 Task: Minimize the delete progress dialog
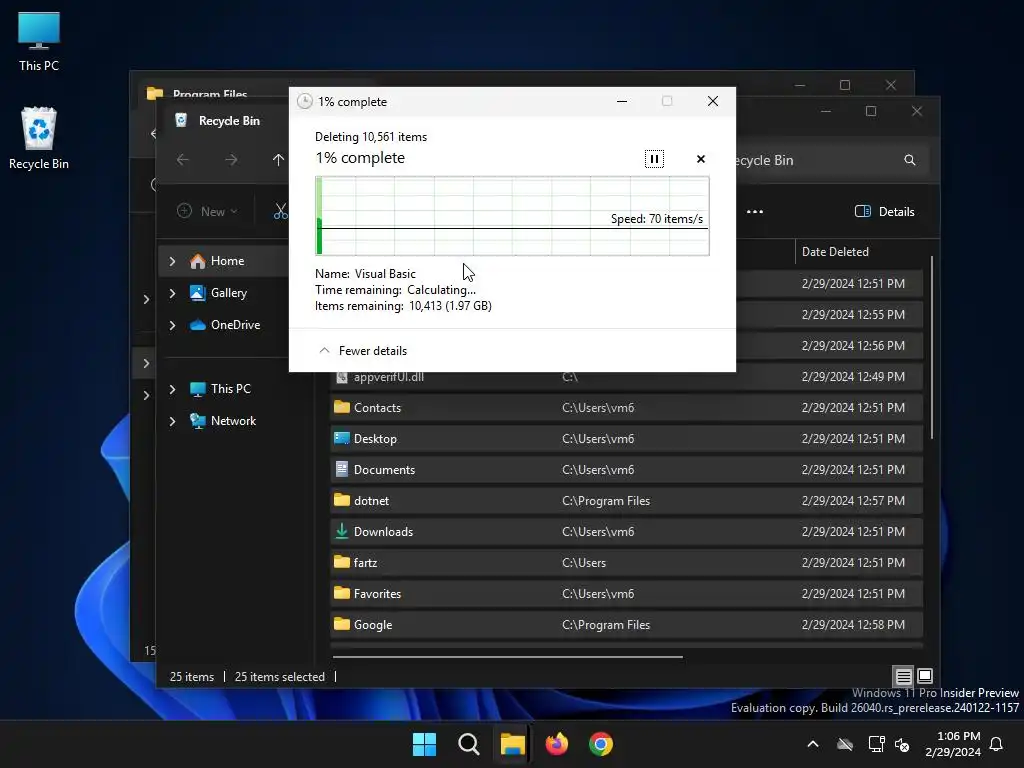tap(622, 101)
